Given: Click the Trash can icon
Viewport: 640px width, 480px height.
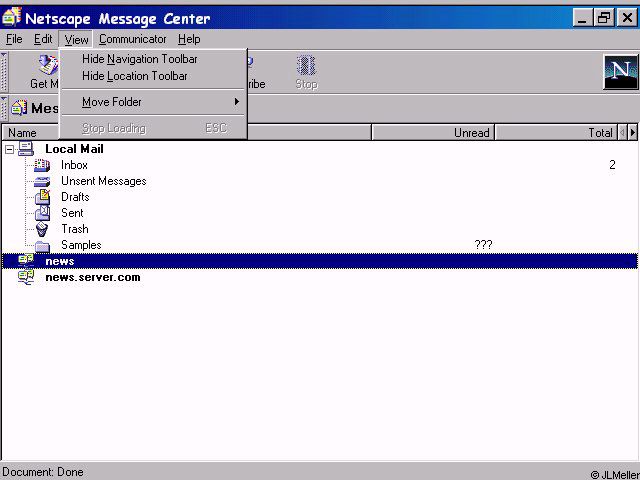Looking at the screenshot, I should 42,229.
